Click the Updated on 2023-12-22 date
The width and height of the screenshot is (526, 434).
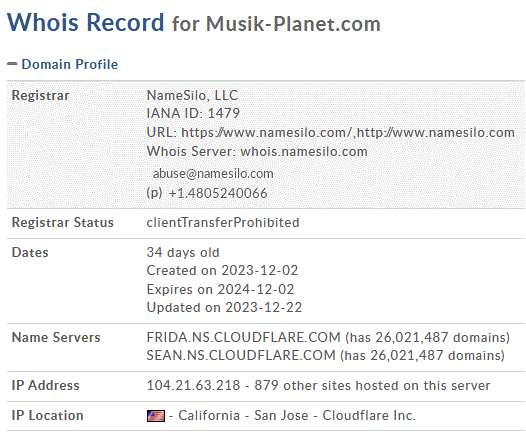pos(224,307)
